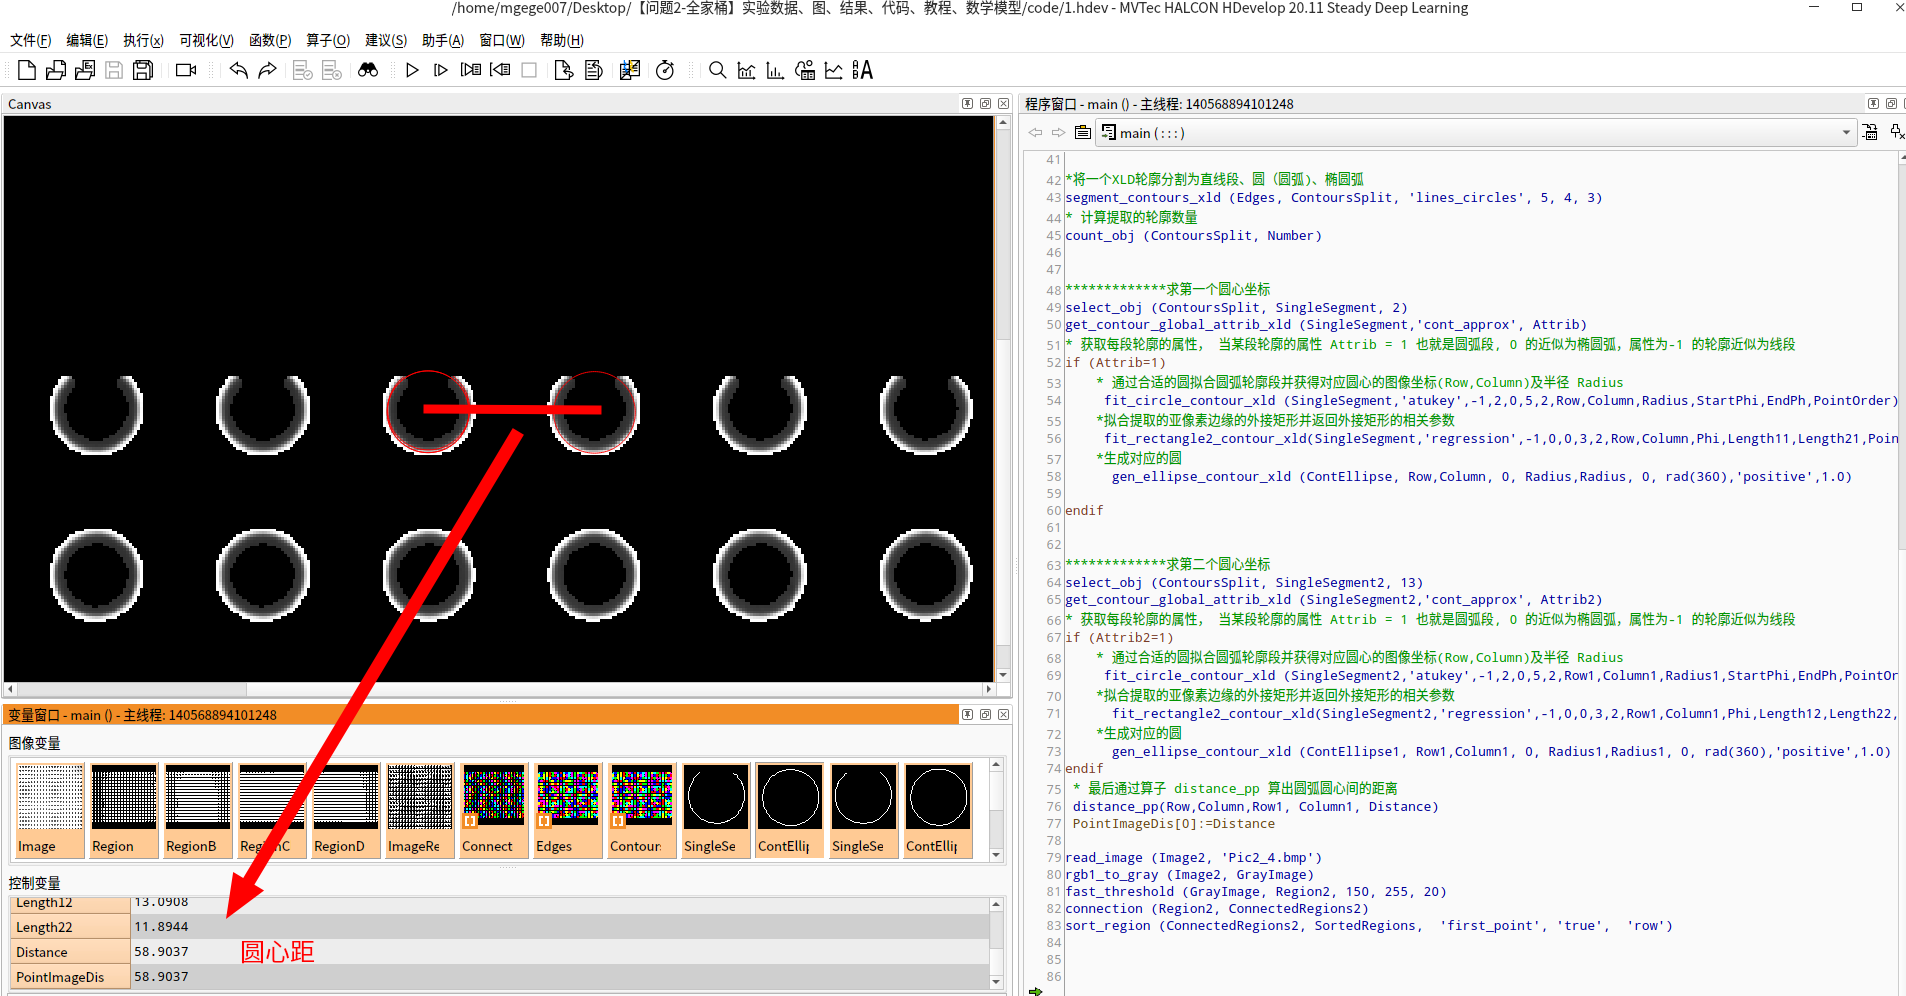Click the Distance control variable row
Viewport: 1906px width, 996px height.
click(x=500, y=952)
